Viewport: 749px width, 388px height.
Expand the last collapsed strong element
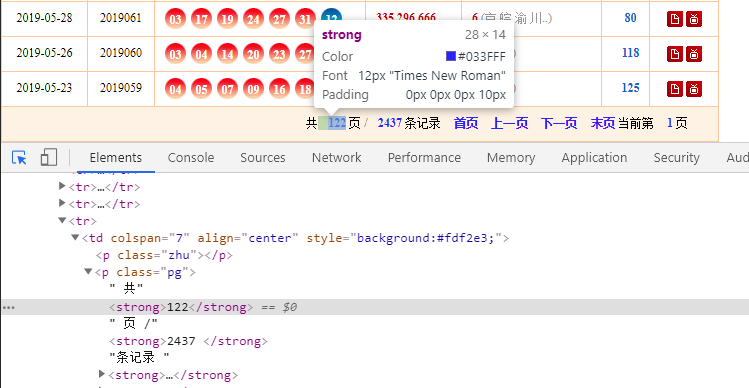point(101,374)
